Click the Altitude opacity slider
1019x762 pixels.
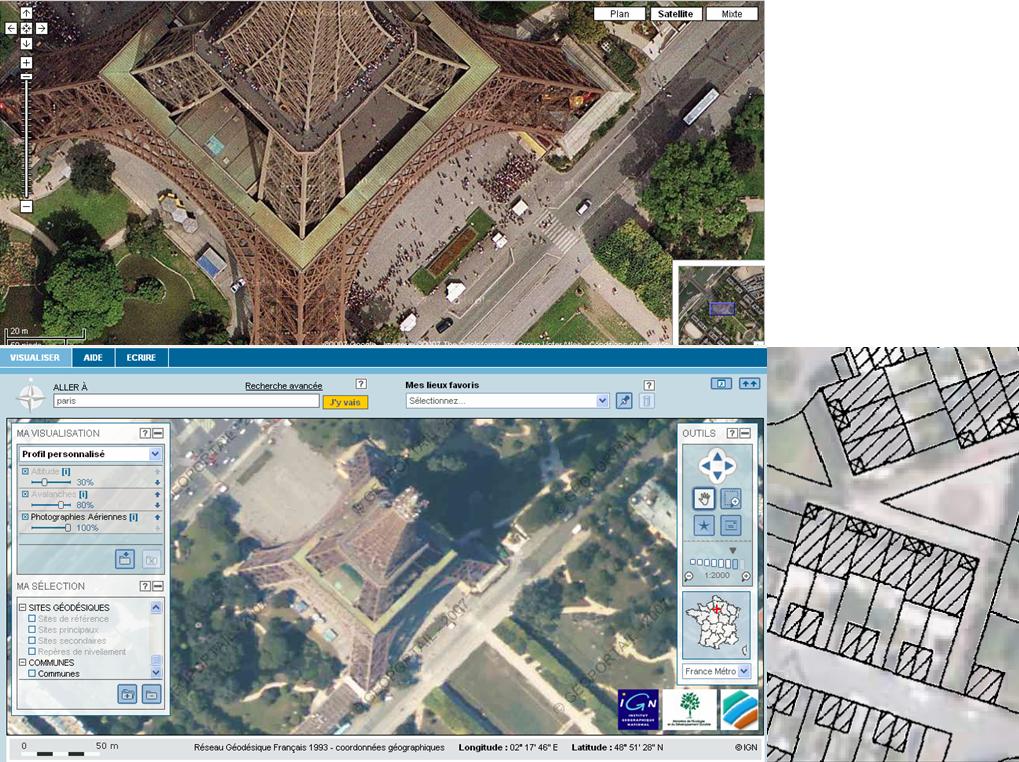[x=51, y=482]
